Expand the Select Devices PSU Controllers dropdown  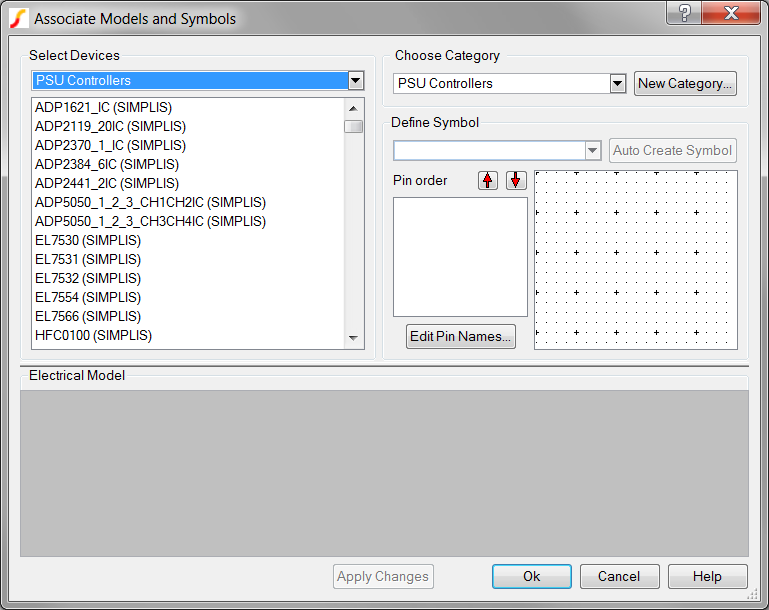coord(356,80)
